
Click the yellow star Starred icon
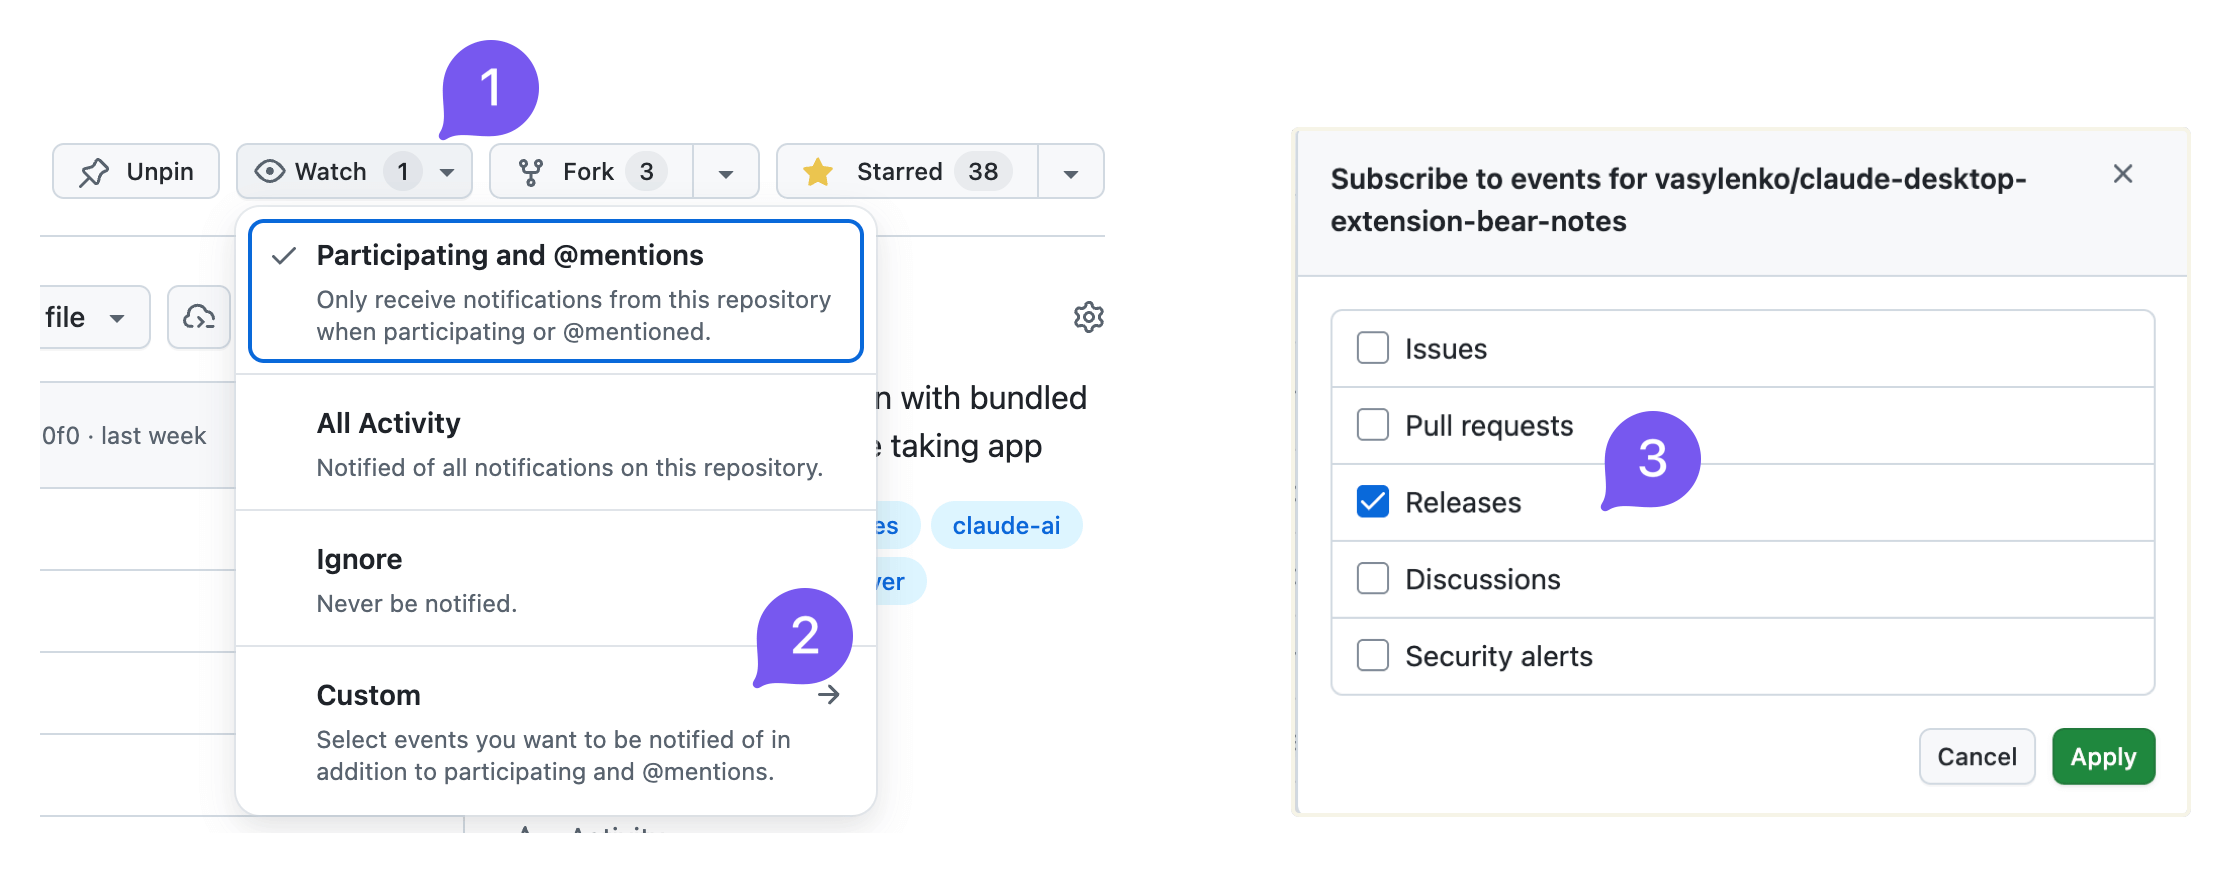tap(818, 172)
